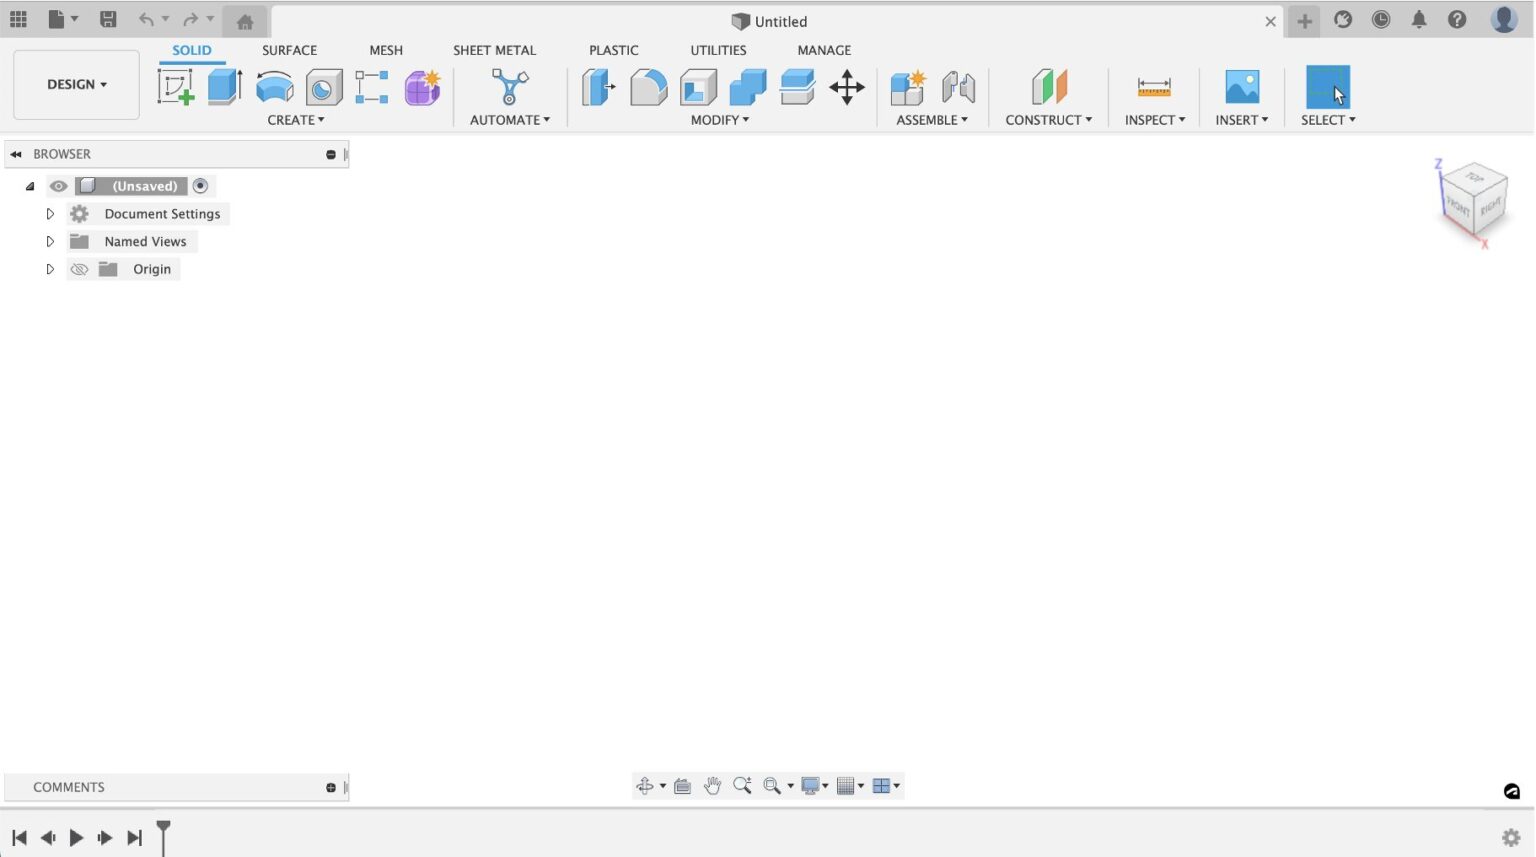Switch to the SHEET METAL tab

pos(494,50)
